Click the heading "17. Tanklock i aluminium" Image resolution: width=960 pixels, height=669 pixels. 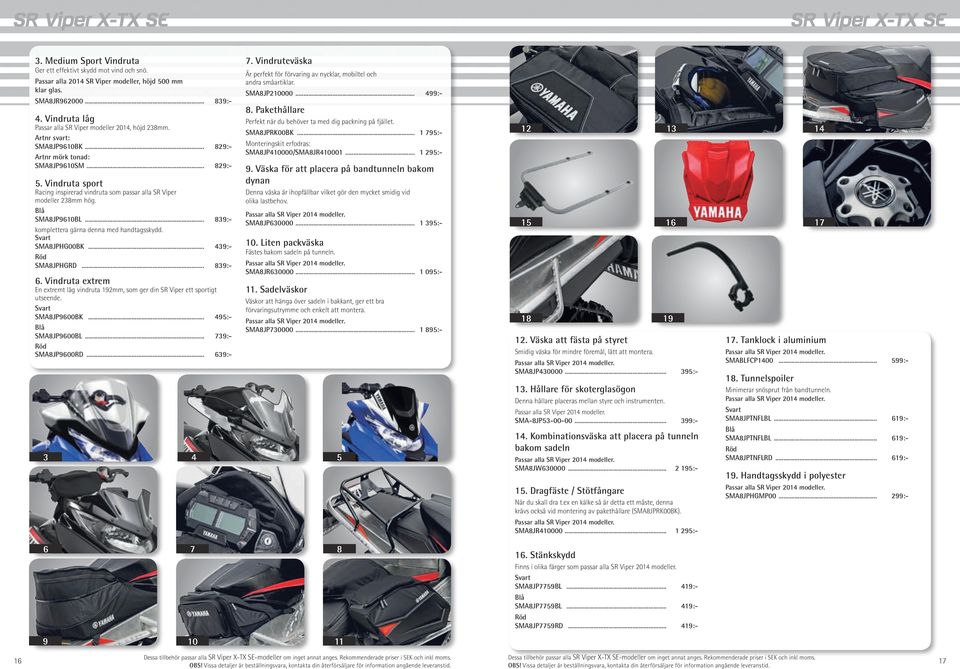776,340
